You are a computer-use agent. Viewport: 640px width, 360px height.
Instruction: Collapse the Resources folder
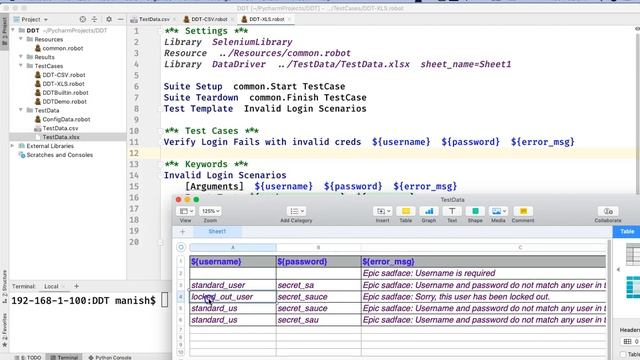coord(21,39)
